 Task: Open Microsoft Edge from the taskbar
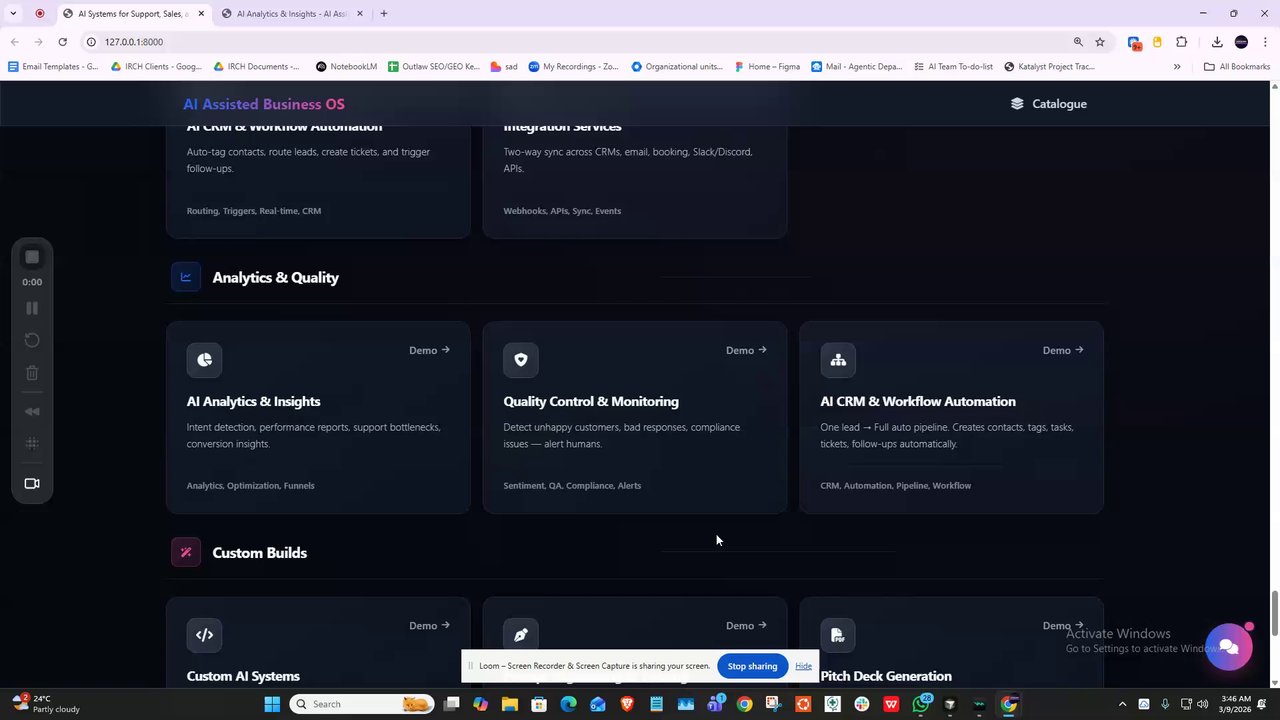tap(568, 704)
